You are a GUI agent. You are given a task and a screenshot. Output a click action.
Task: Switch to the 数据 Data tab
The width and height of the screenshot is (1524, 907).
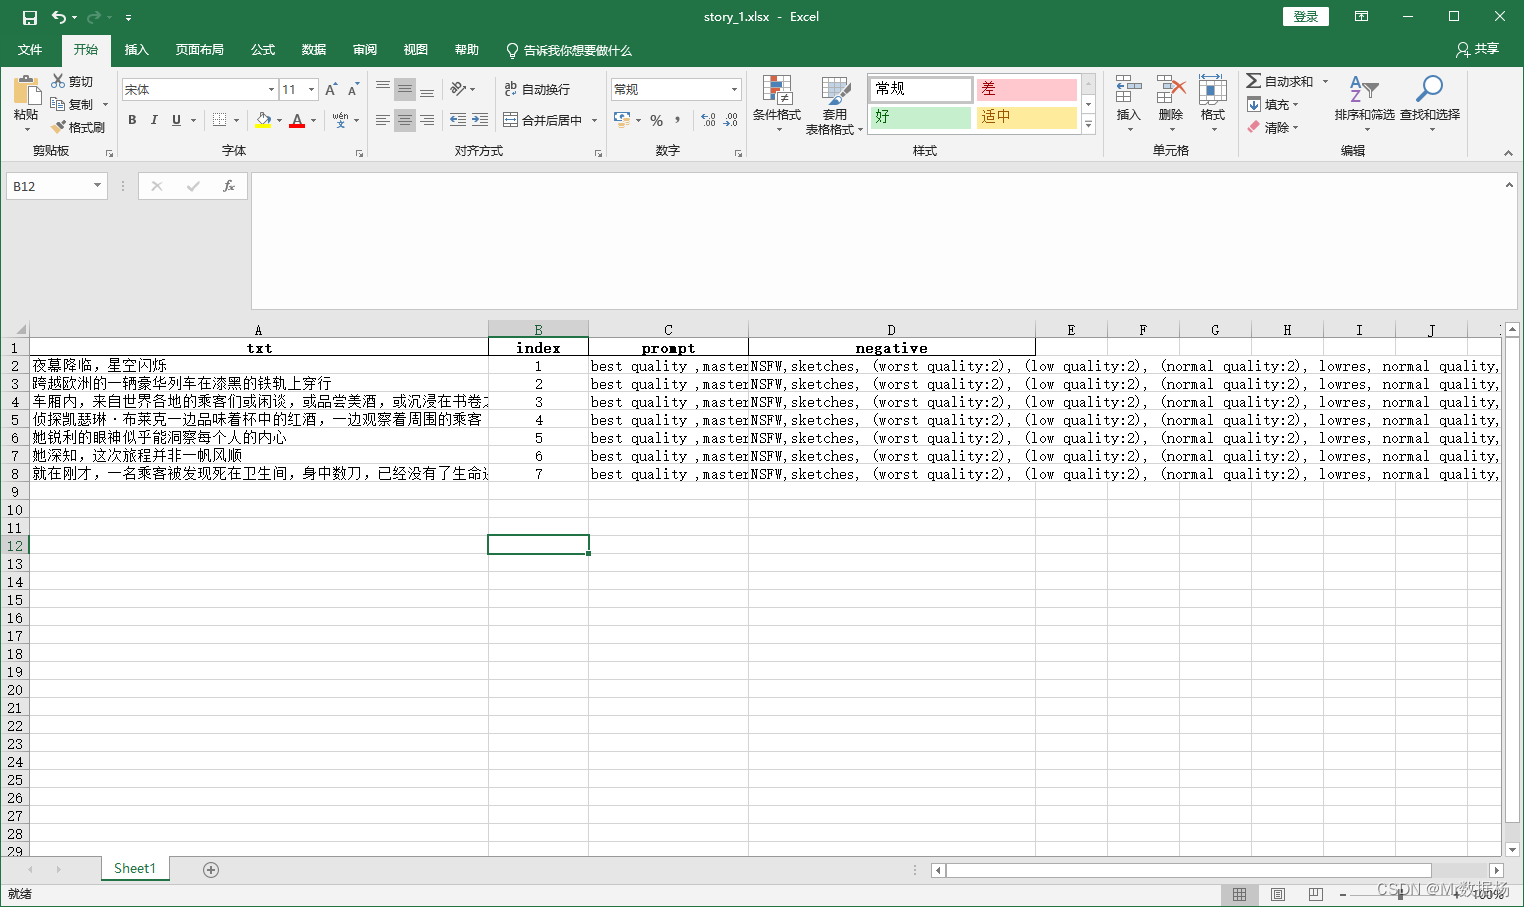(x=314, y=49)
